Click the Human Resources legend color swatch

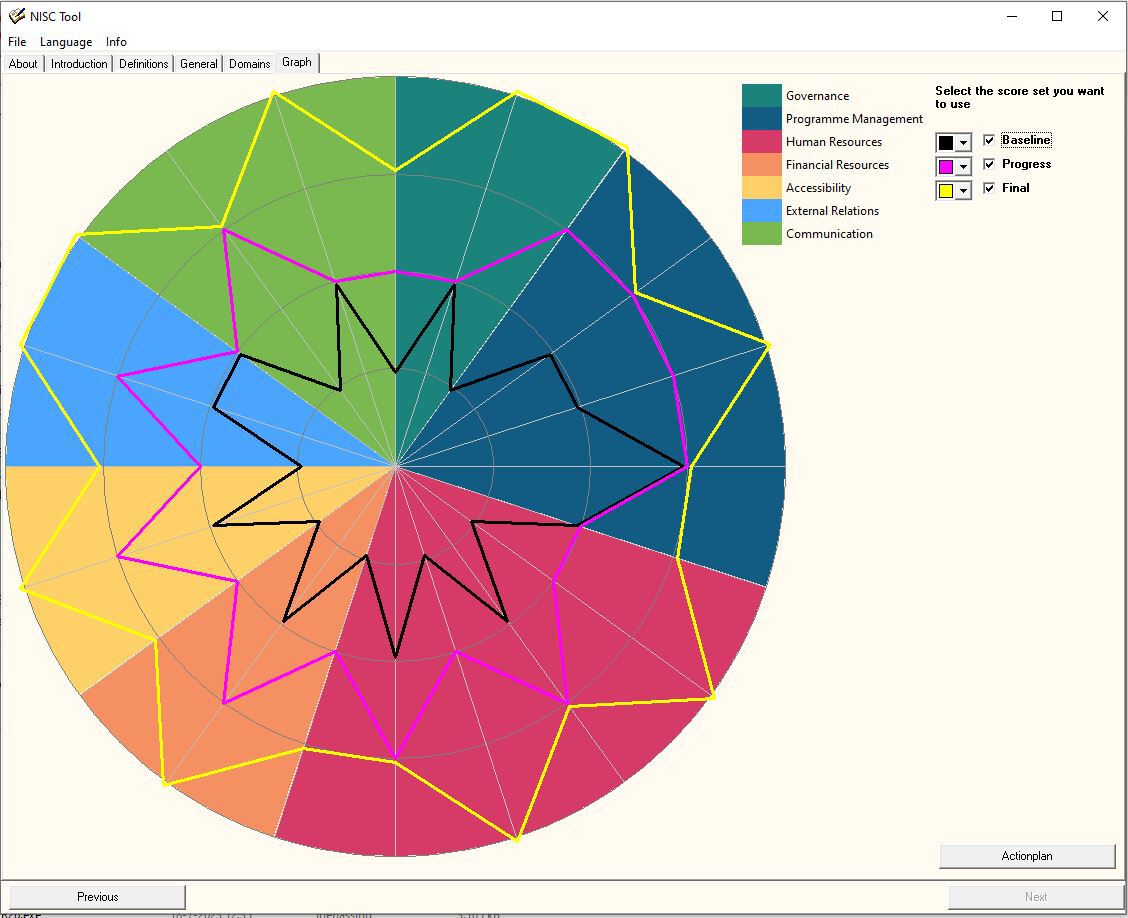762,142
